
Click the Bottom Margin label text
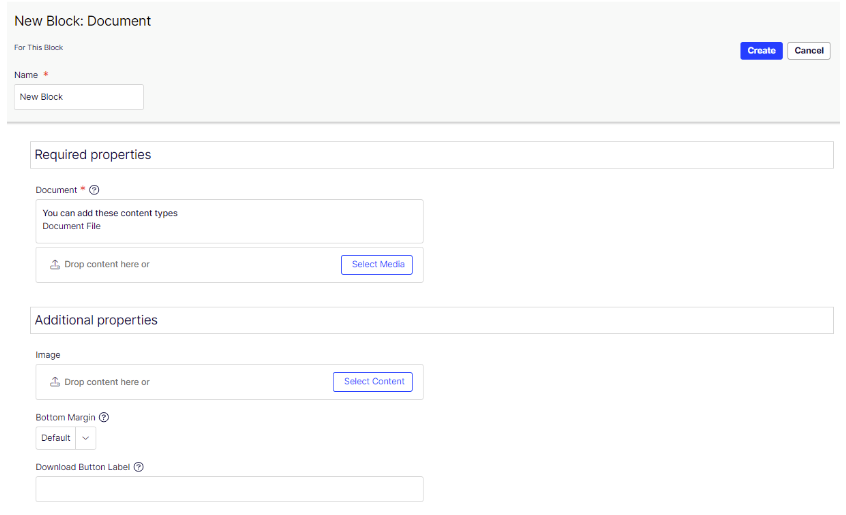click(x=65, y=417)
